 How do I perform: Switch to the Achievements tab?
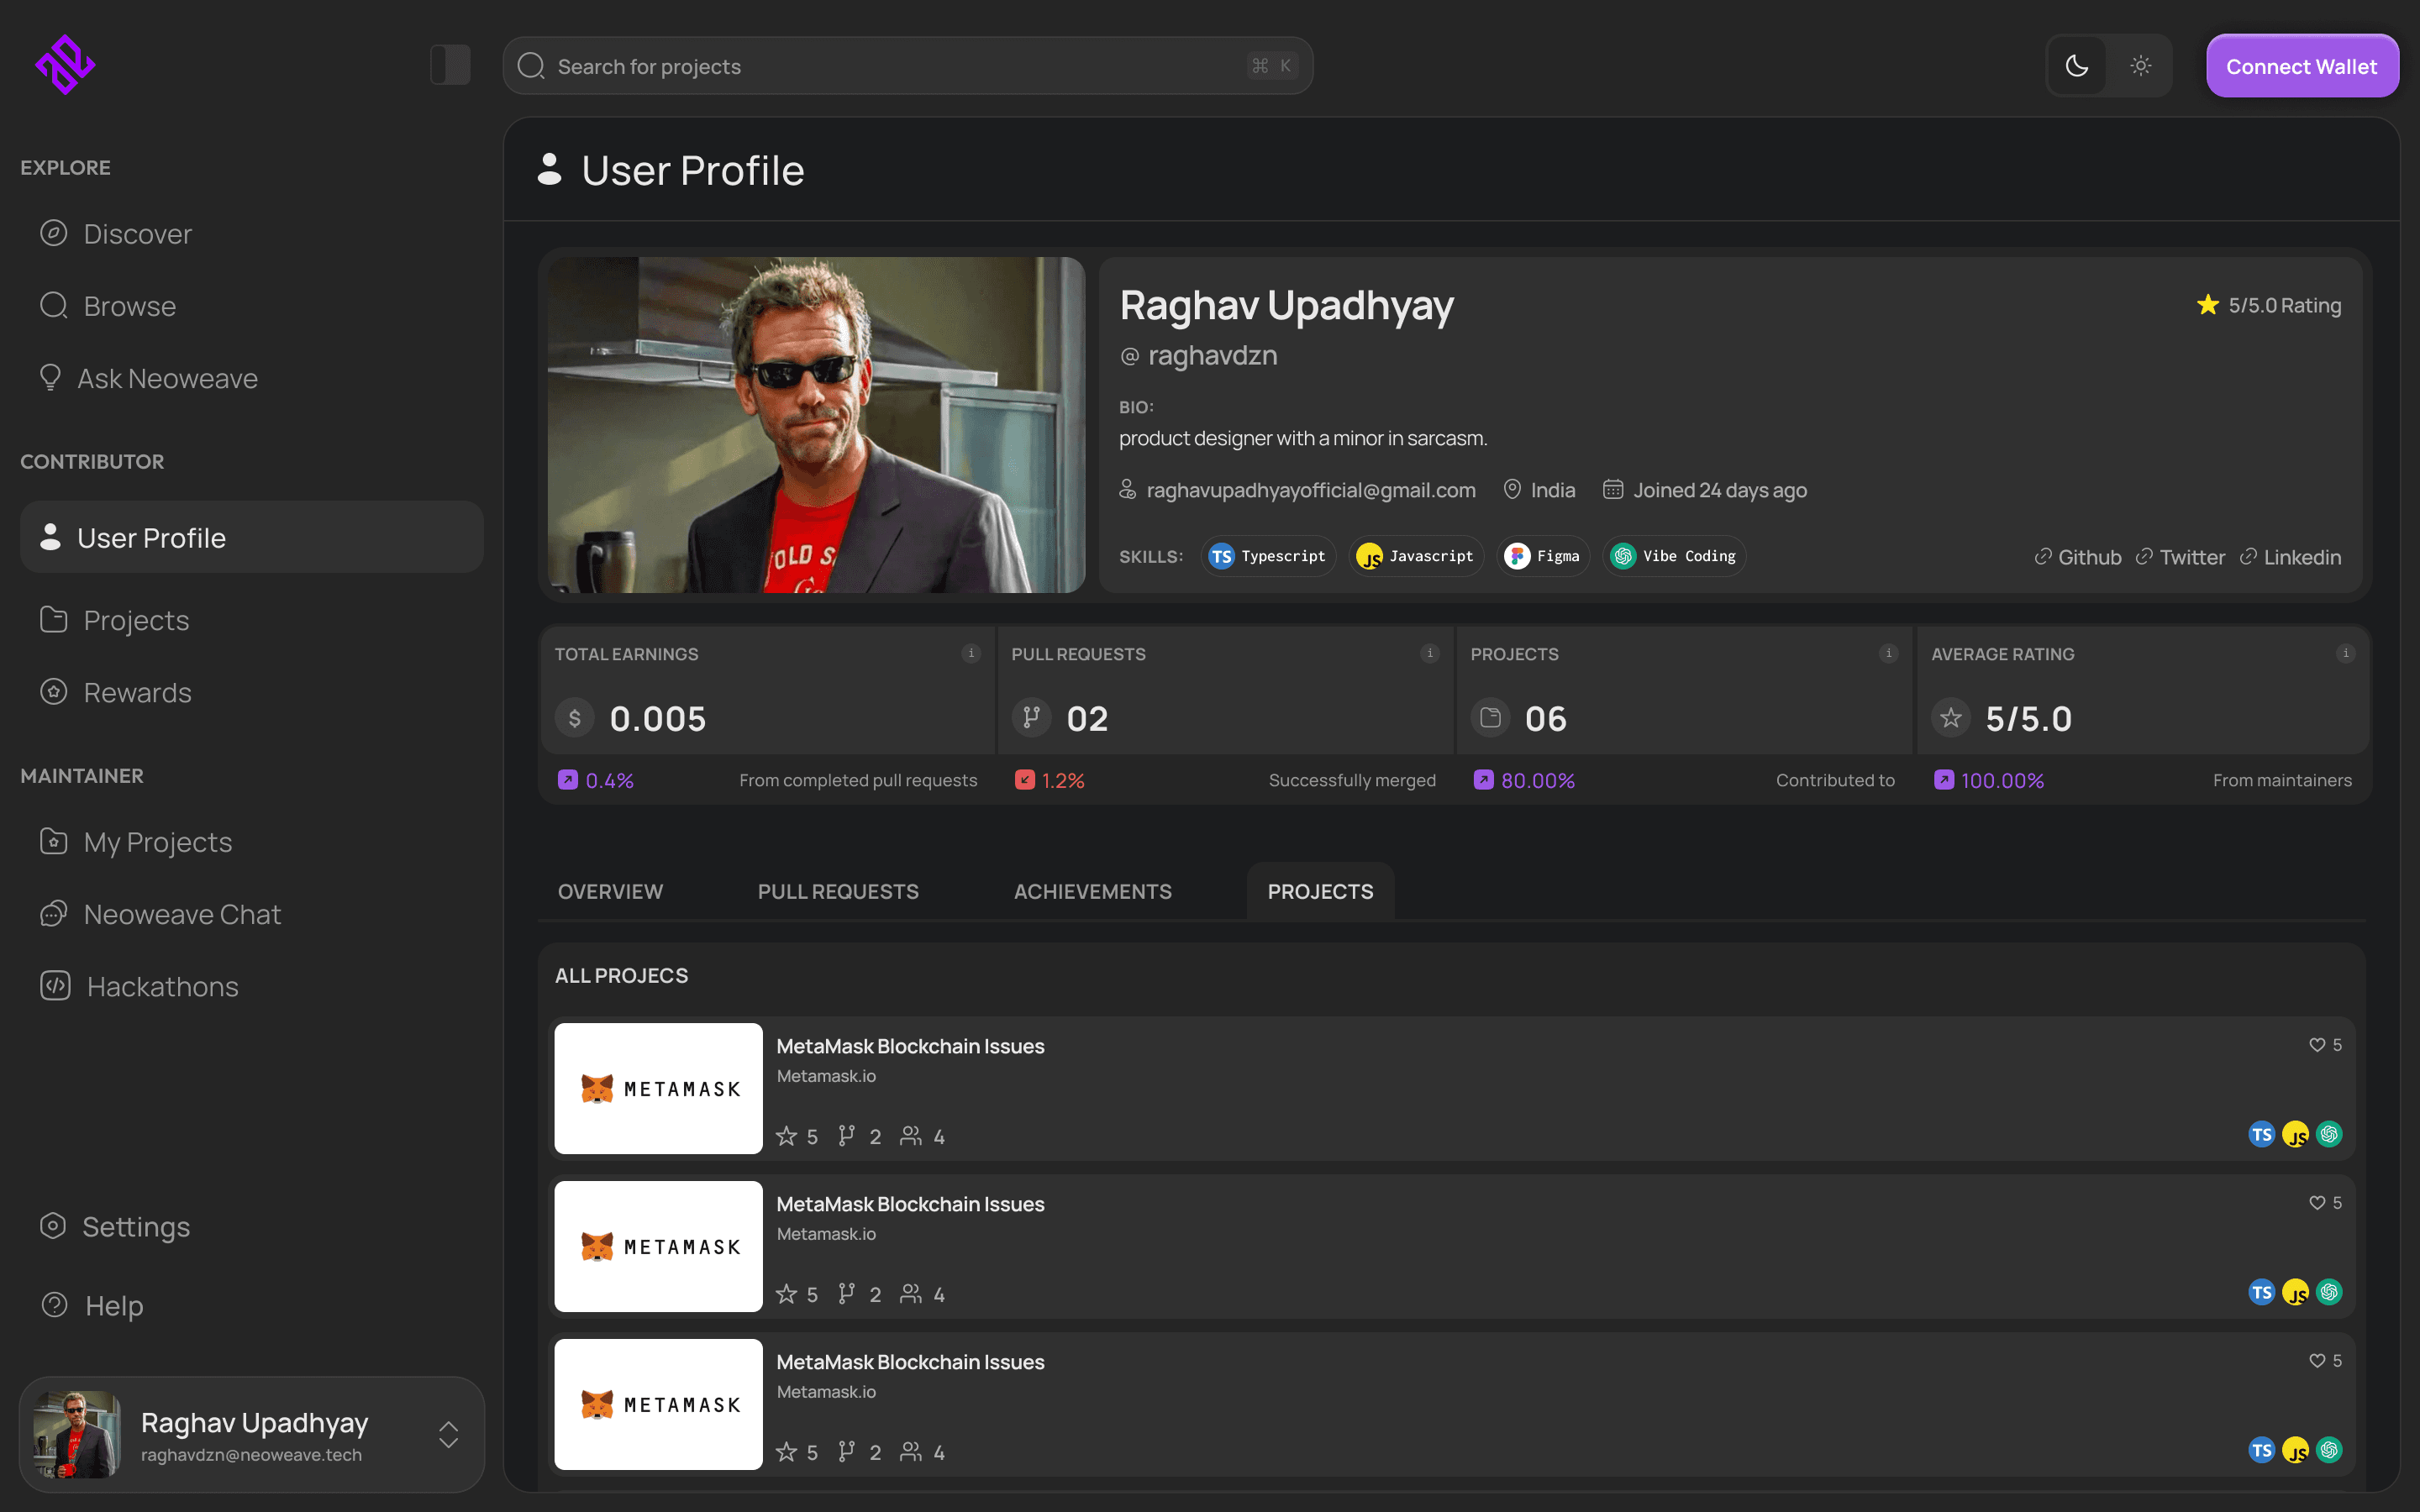click(1092, 891)
